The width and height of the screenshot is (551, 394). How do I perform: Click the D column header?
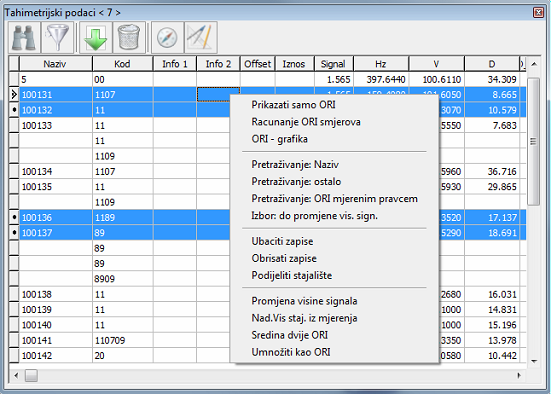492,64
